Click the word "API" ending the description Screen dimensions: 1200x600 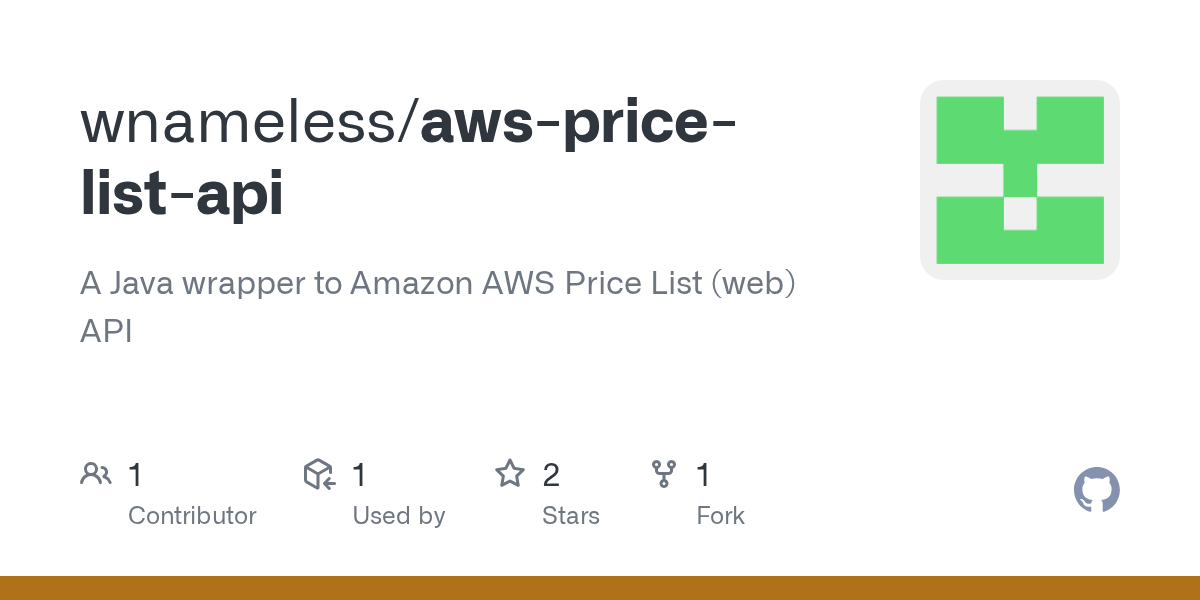click(x=106, y=331)
